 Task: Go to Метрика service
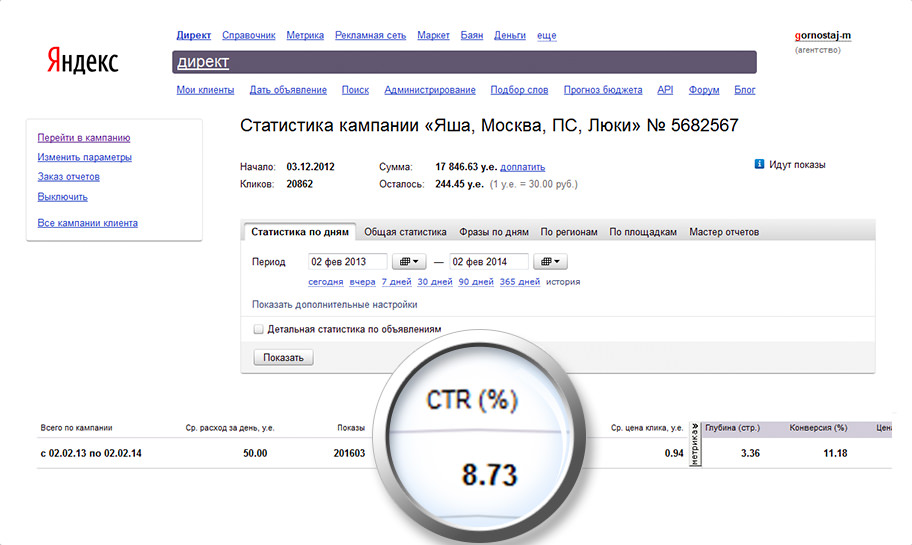[x=305, y=35]
